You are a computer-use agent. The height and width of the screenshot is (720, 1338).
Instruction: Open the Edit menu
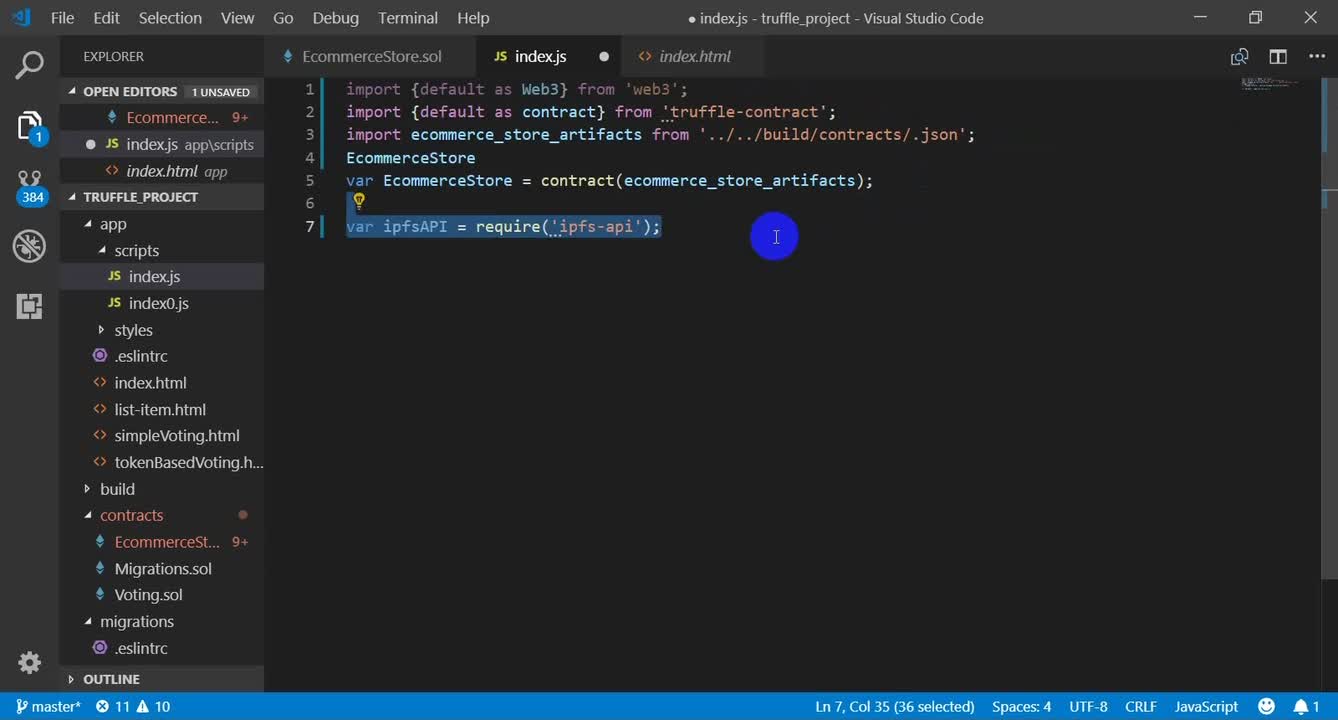106,18
